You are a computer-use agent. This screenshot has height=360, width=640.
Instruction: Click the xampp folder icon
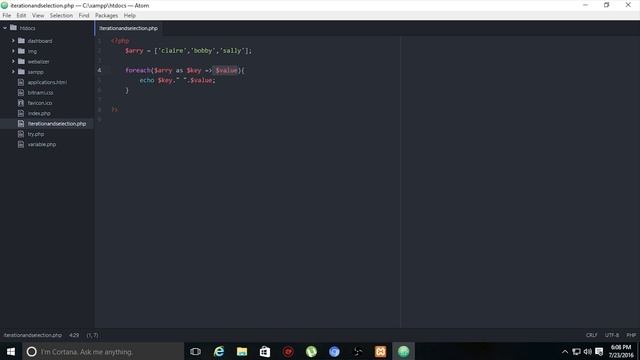[x=21, y=72]
